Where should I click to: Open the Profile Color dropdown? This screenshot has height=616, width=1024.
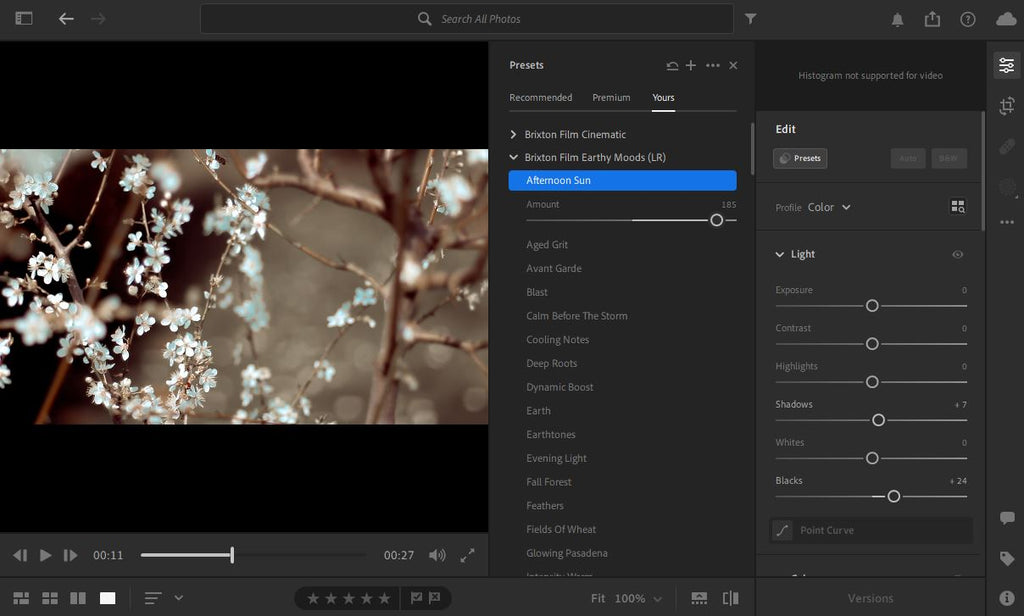pos(829,207)
